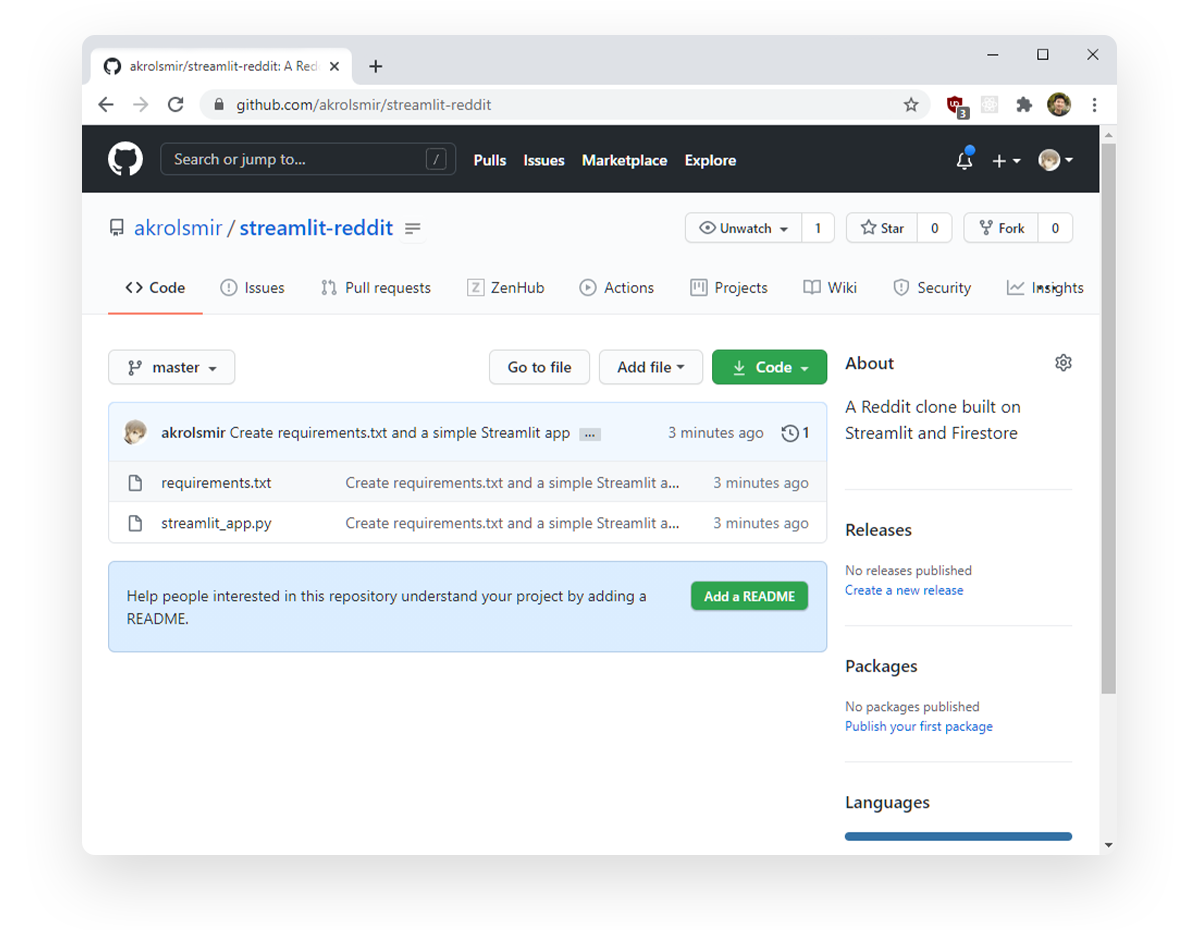Image resolution: width=1200 pixels, height=930 pixels.
Task: Open the jump-to menu icon beside repo name
Action: (x=413, y=229)
